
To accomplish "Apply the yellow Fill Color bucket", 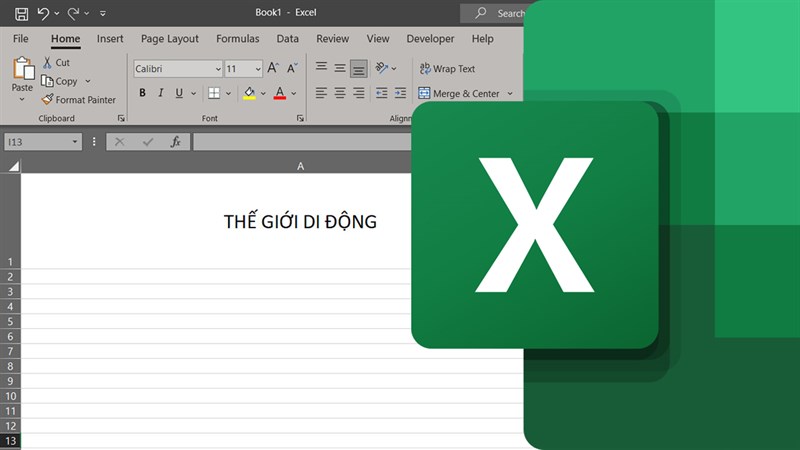I will pos(249,93).
